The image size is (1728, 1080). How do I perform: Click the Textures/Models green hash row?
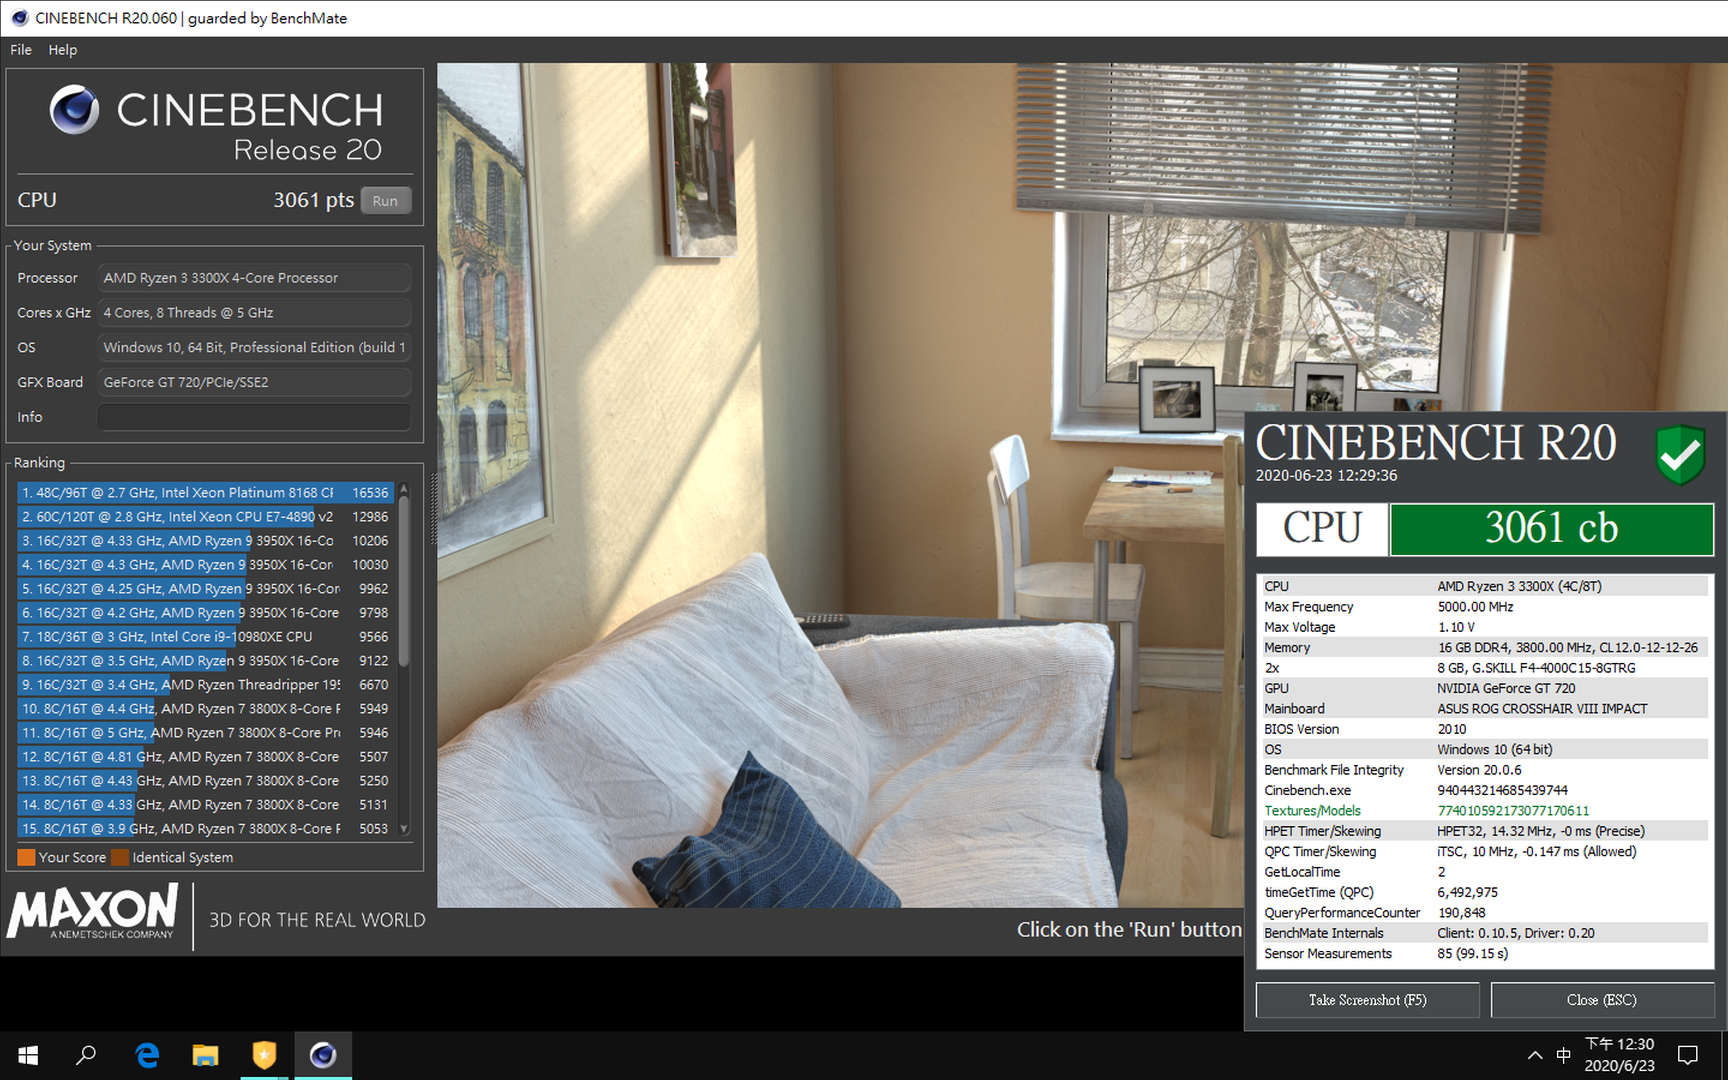[1484, 811]
